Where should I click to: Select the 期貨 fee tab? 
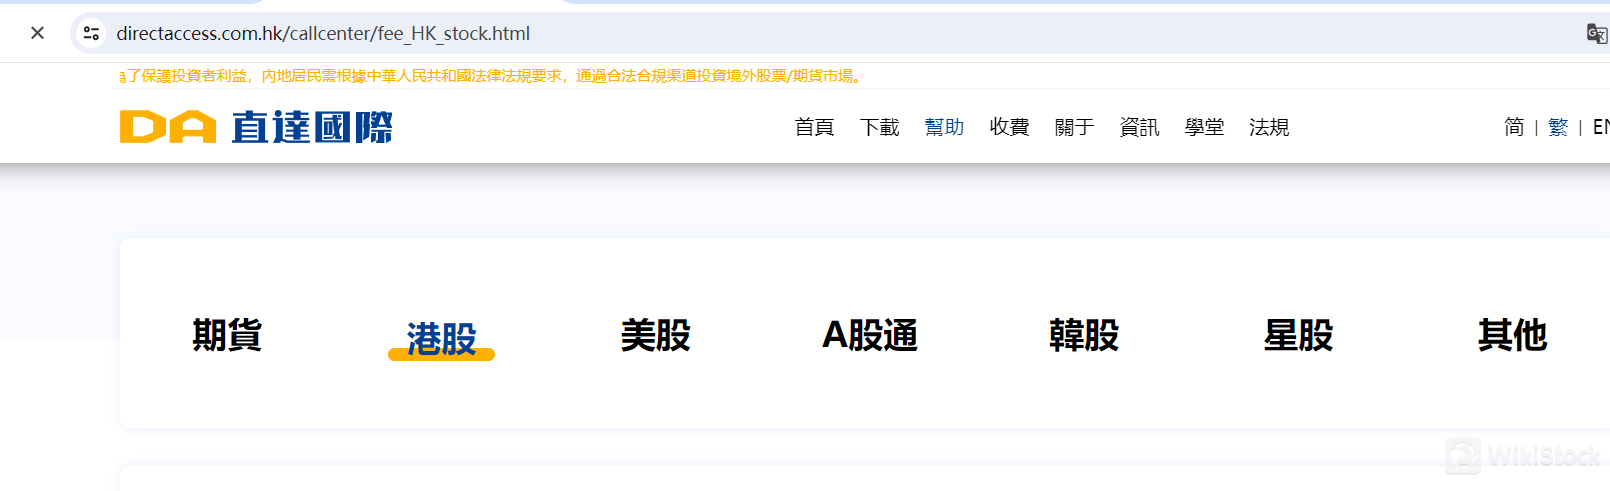point(227,335)
